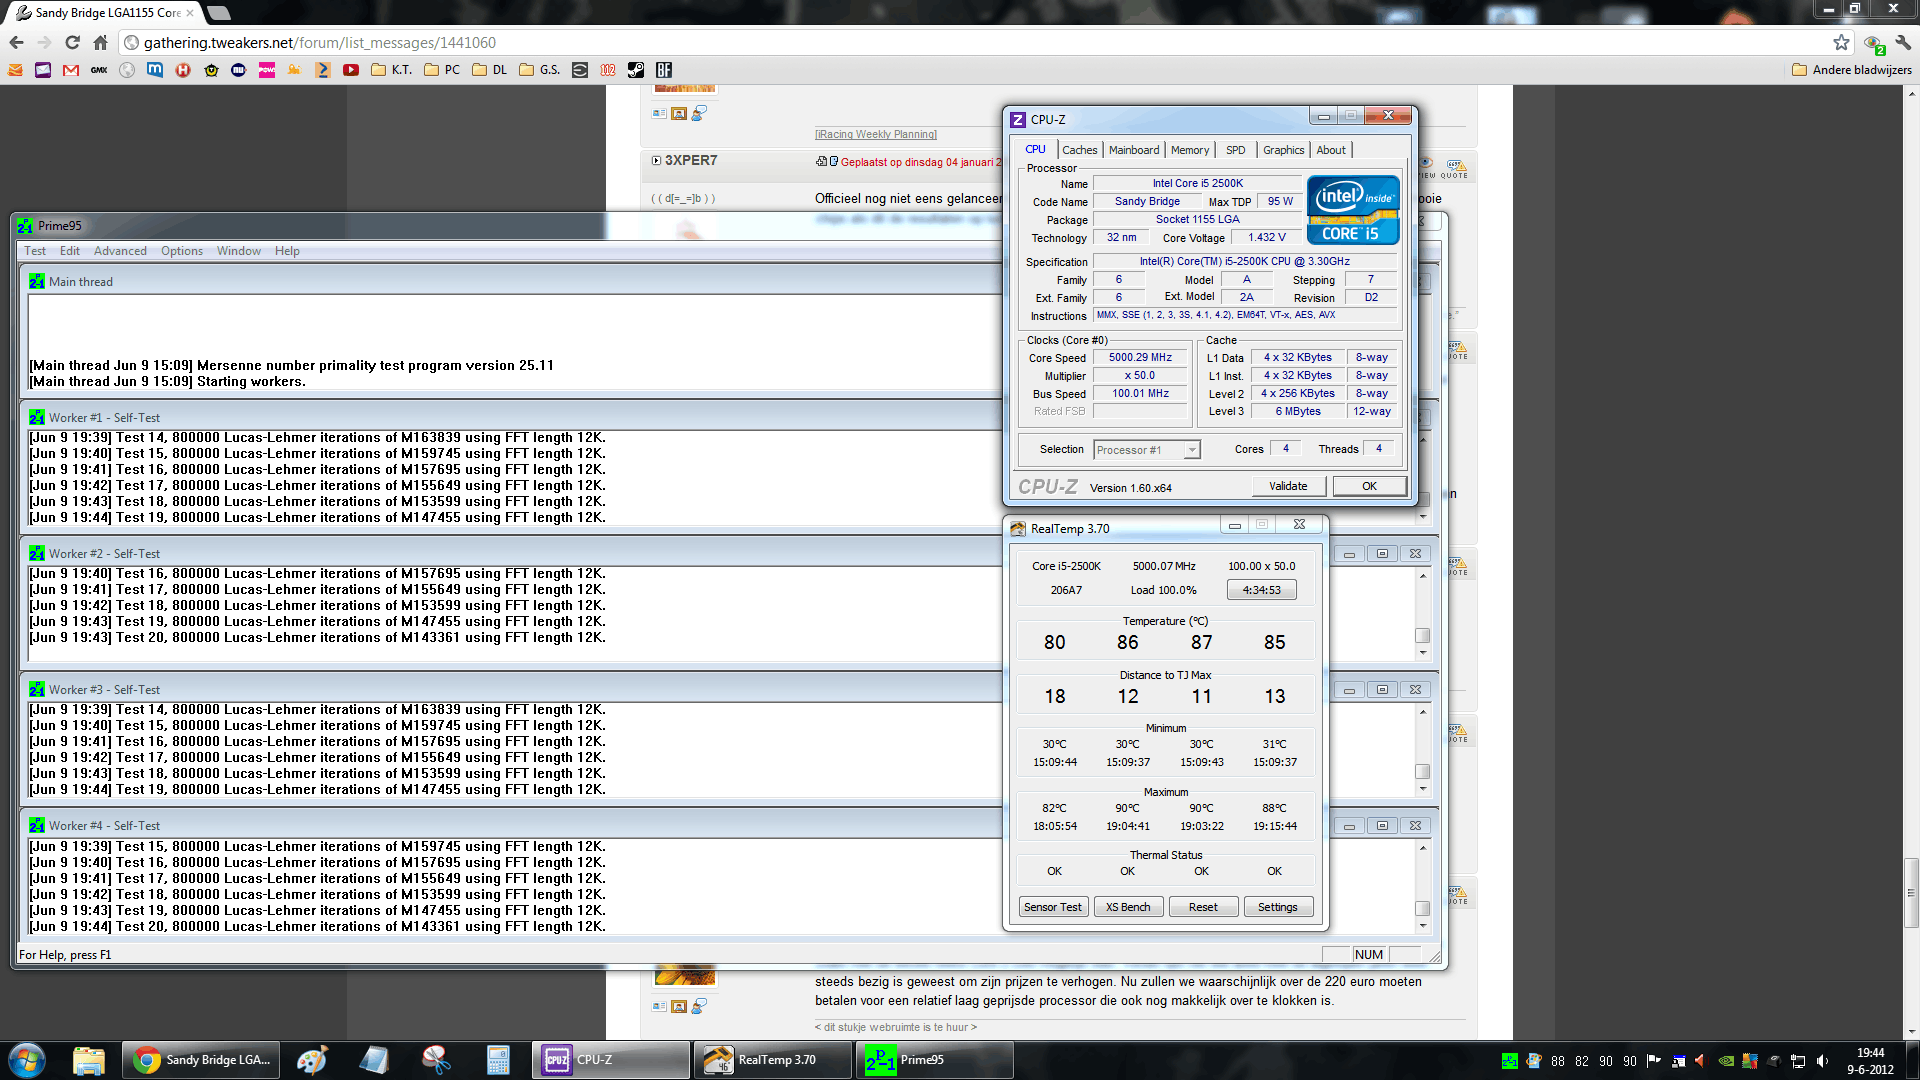This screenshot has height=1080, width=1920.
Task: Open the 112 bookmark icon
Action: tap(608, 70)
